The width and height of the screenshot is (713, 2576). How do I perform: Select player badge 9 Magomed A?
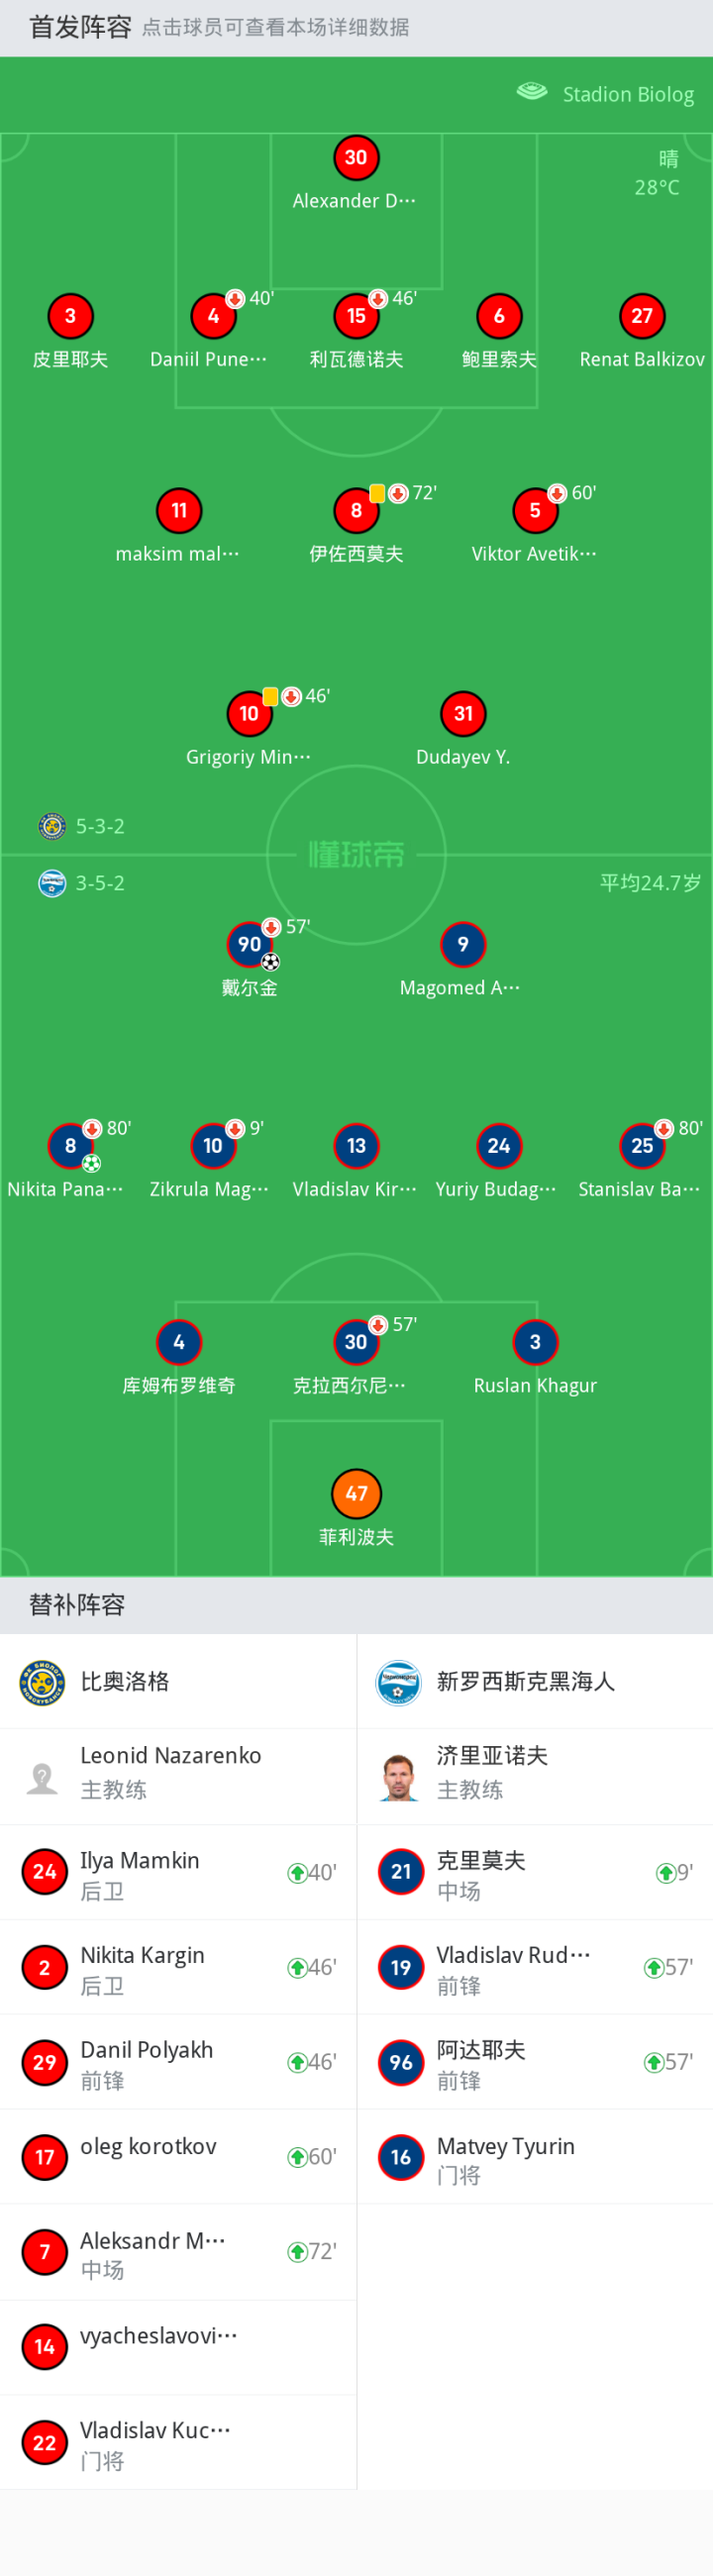pos(463,944)
